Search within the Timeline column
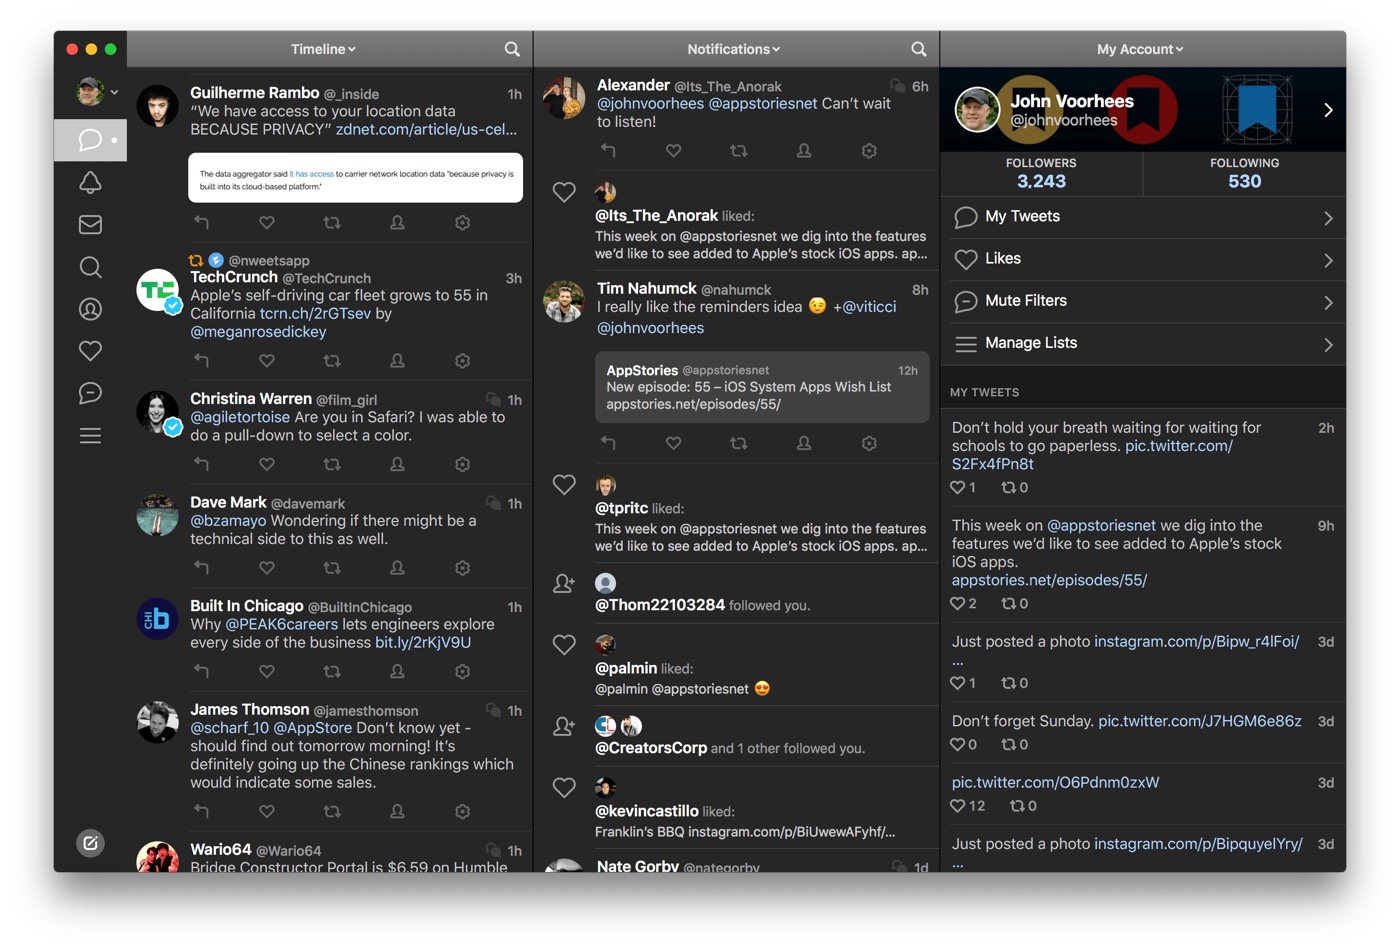This screenshot has height=949, width=1400. click(512, 49)
